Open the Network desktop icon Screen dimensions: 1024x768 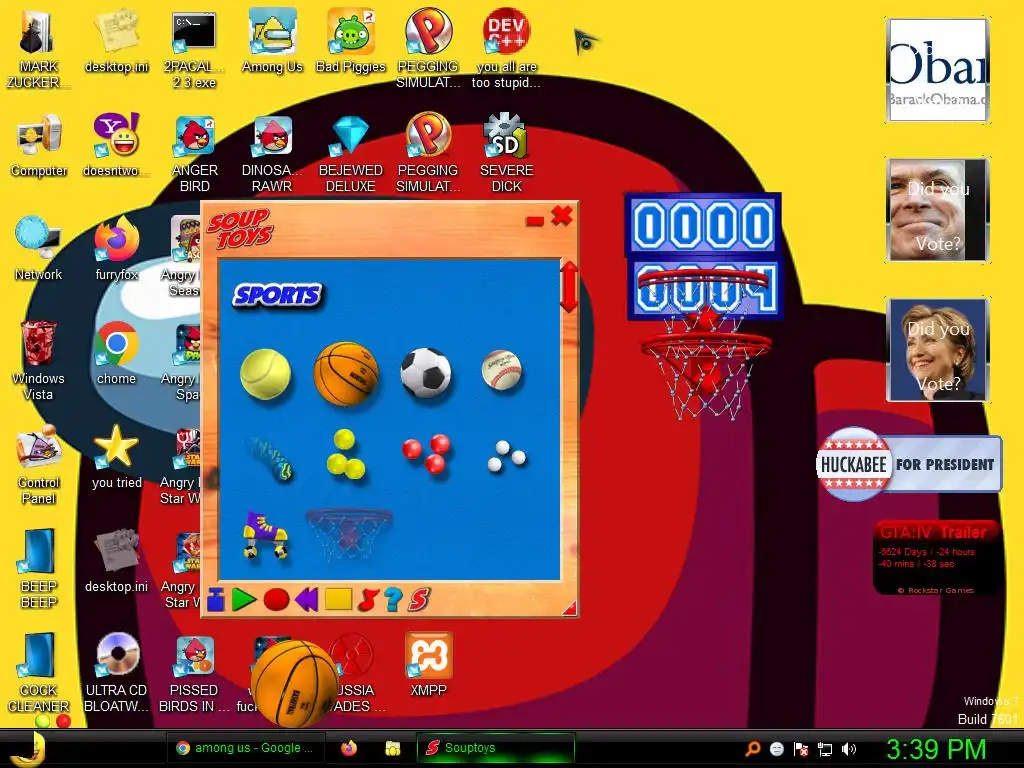click(39, 249)
